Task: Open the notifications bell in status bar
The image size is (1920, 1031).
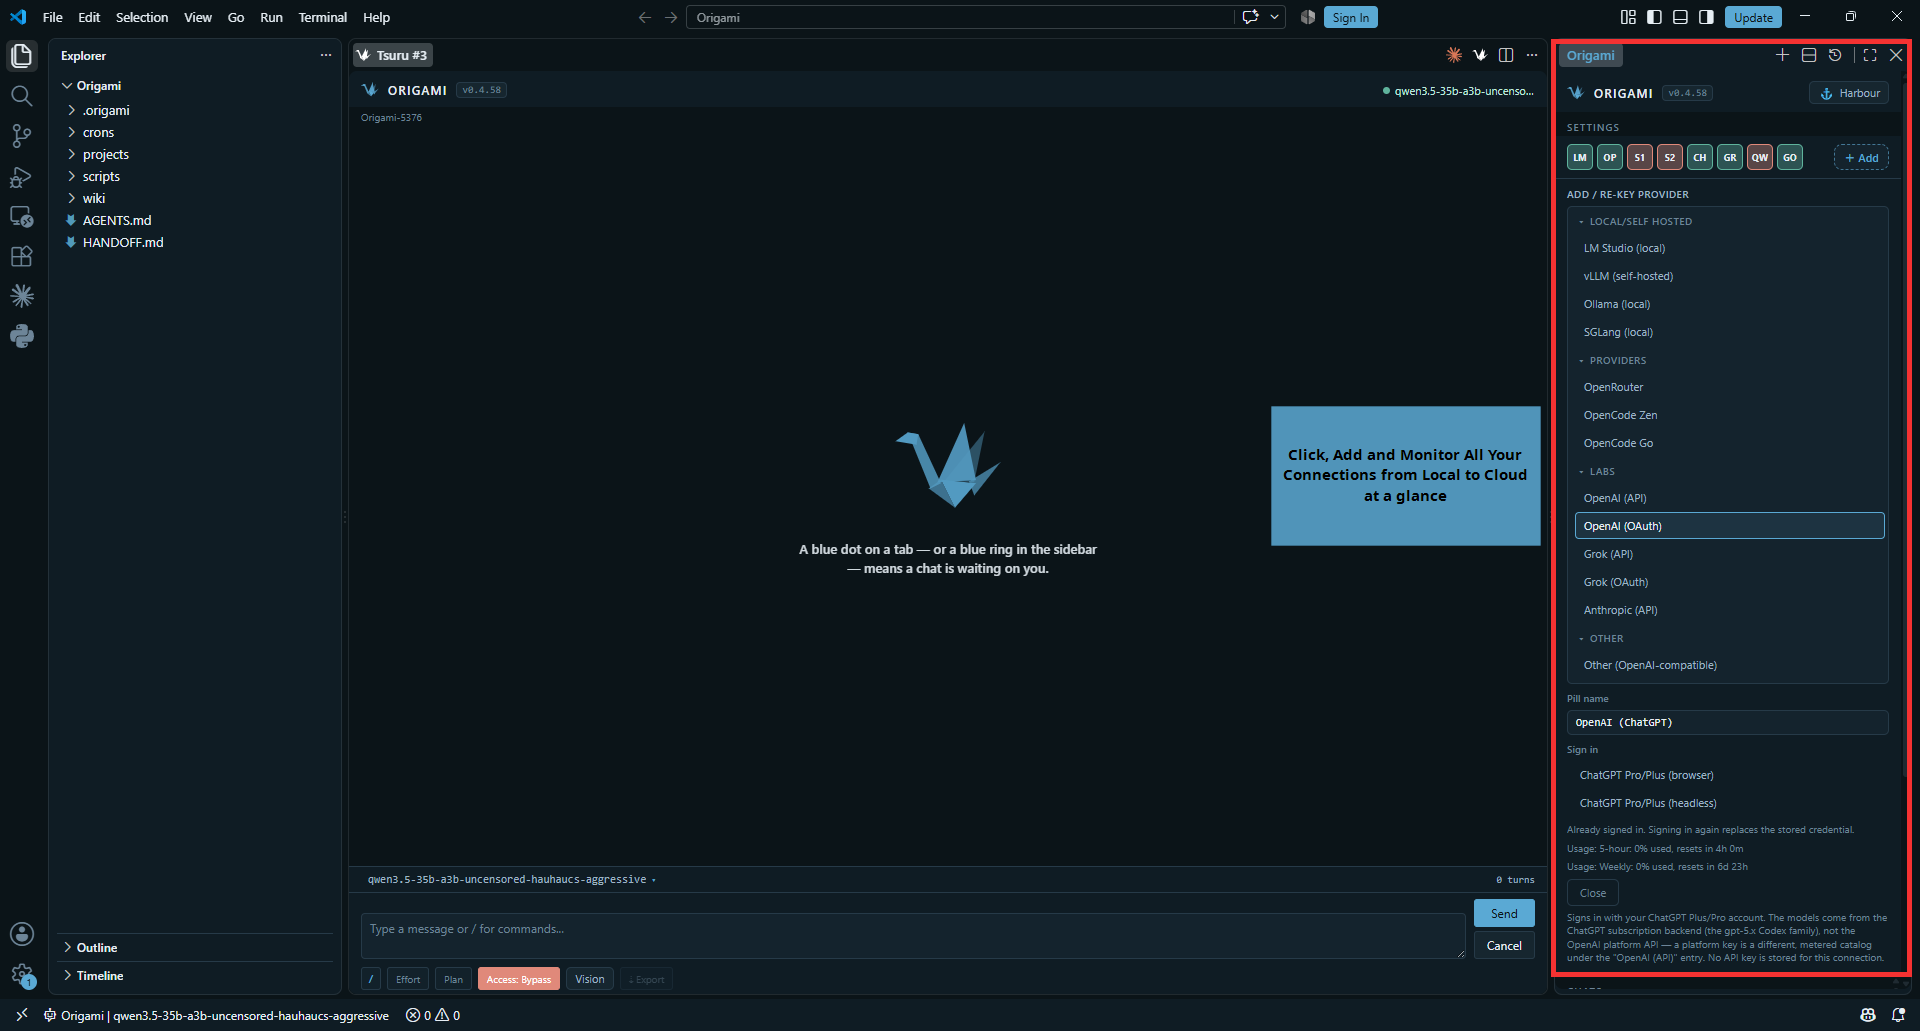Action: [x=1898, y=1015]
